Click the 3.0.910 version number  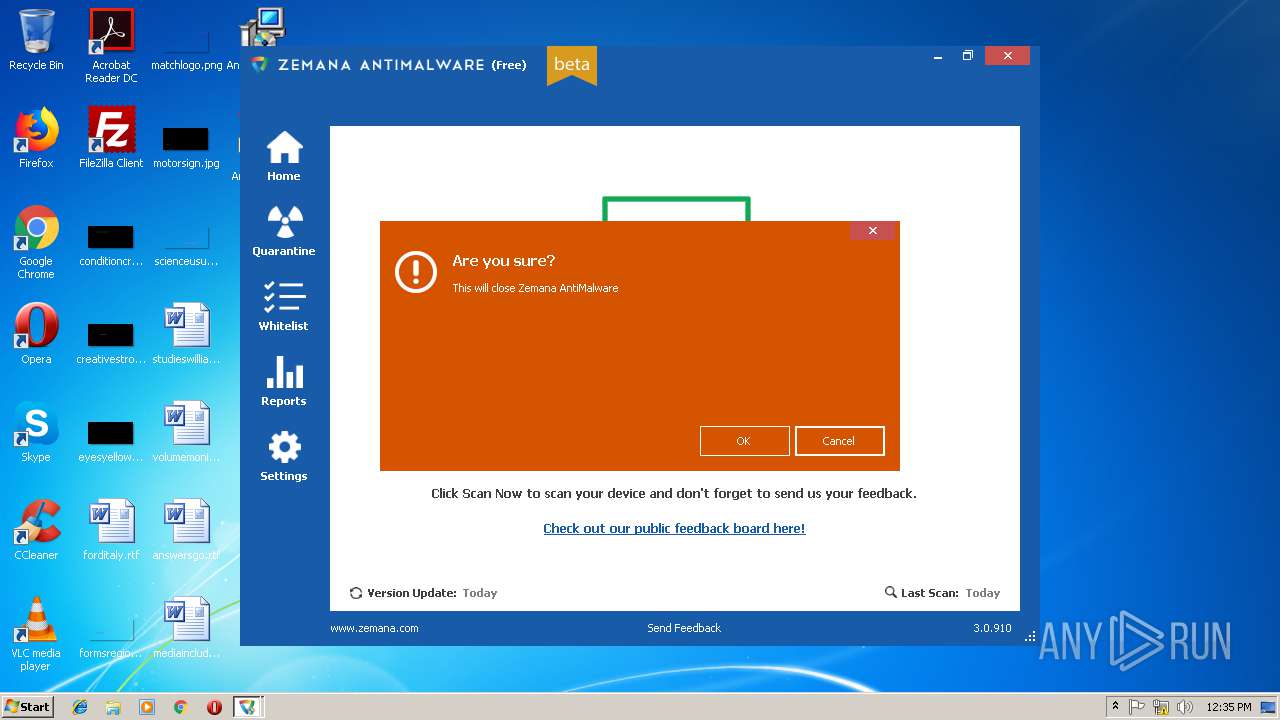[x=992, y=628]
